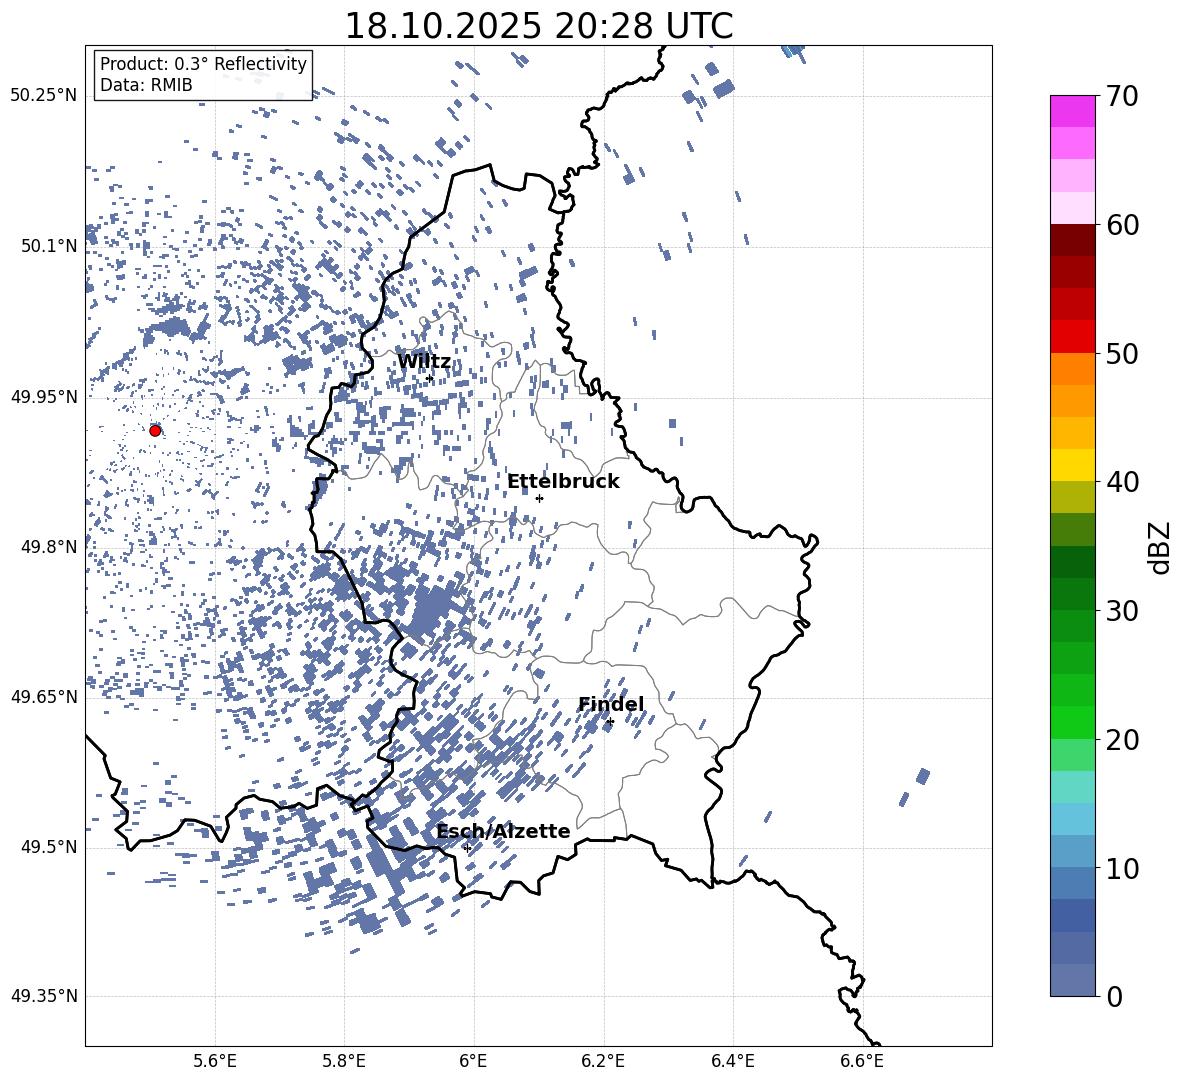Viewport: 1184px width, 1081px height.
Task: Click the colorbar 10 tick label
Action: click(x=1122, y=868)
